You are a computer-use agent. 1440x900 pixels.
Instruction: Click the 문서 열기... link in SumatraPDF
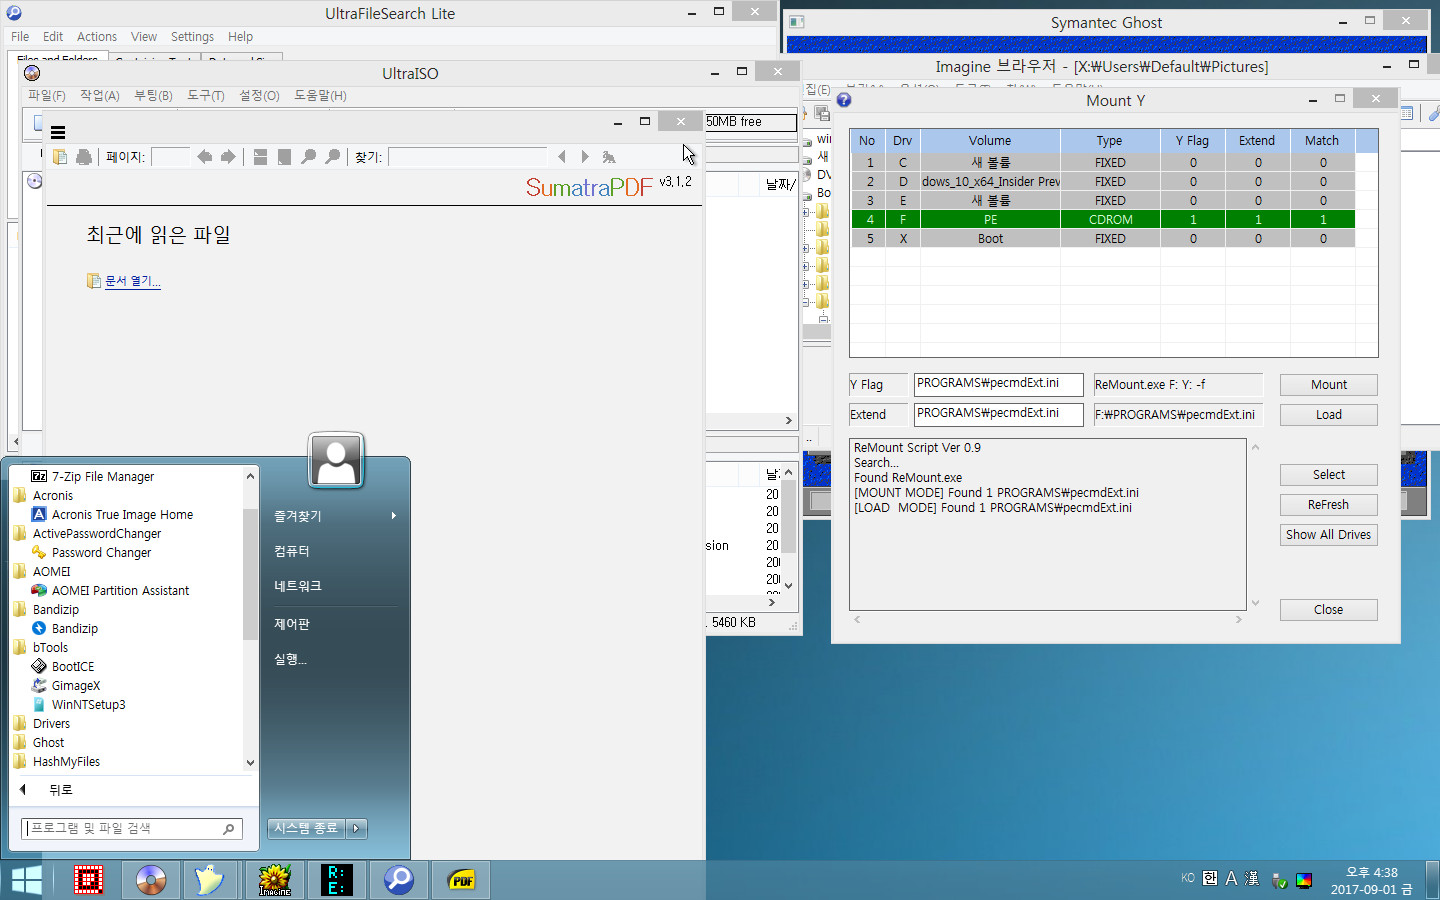pos(132,281)
